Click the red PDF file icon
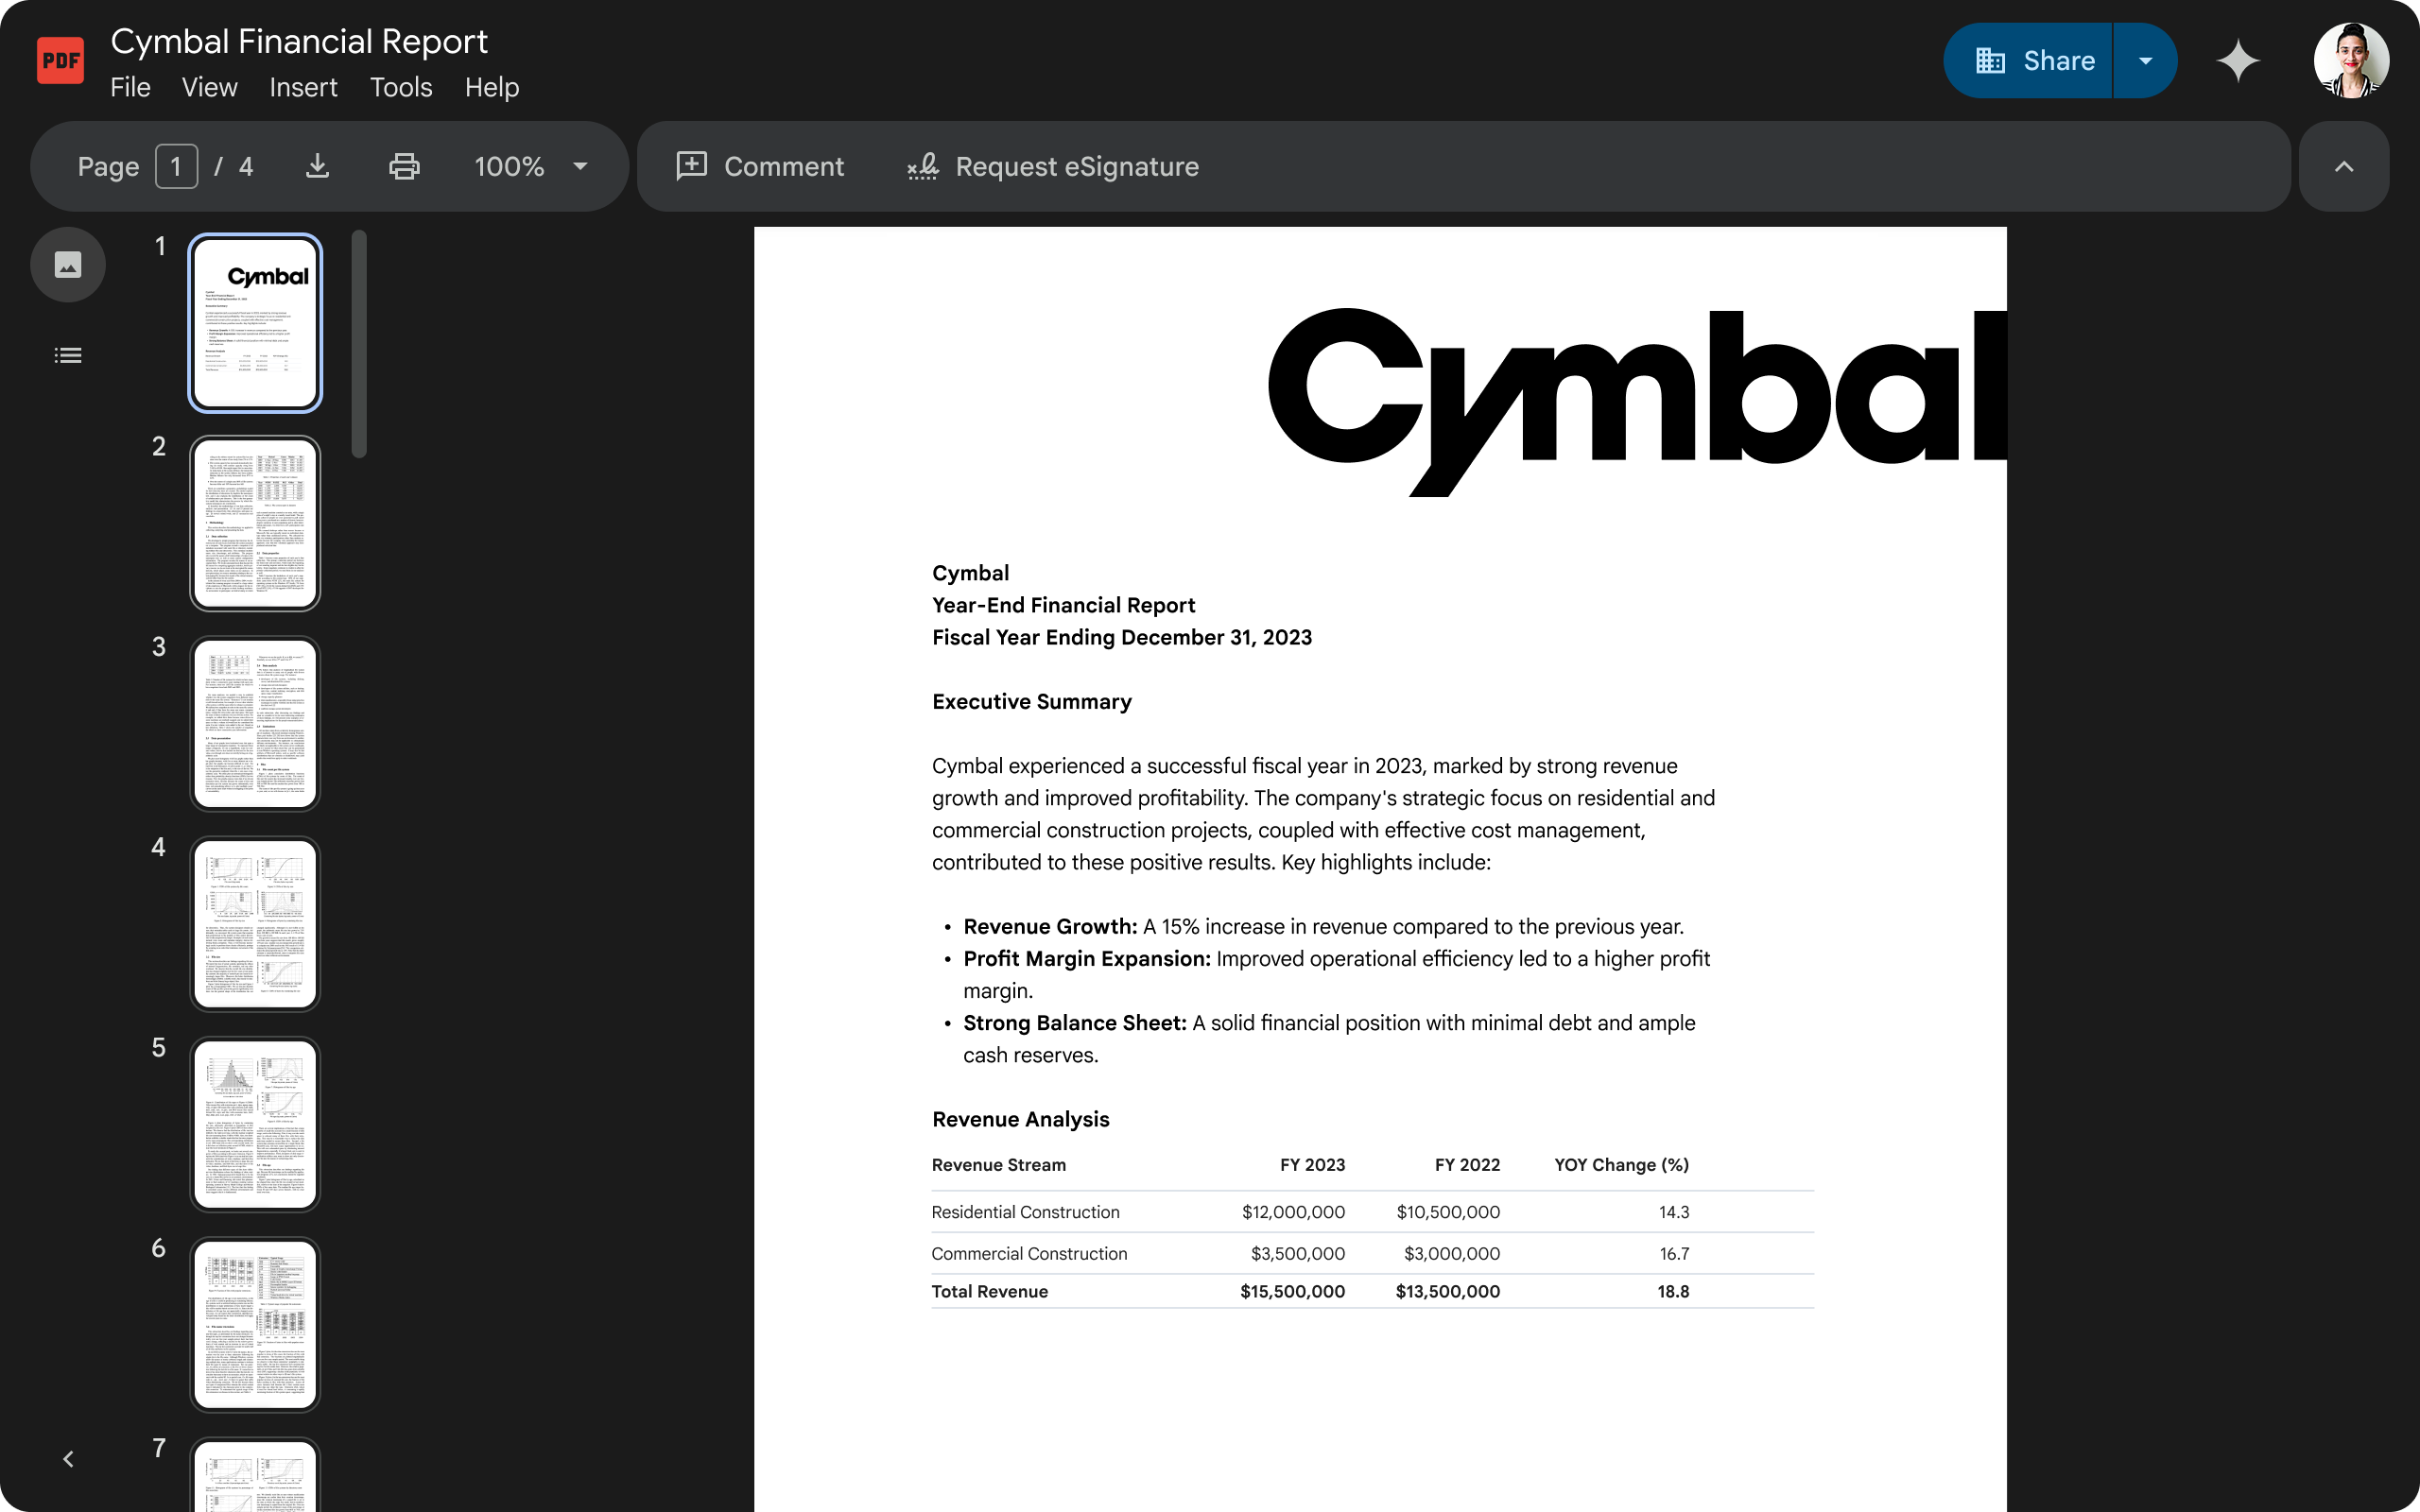2420x1512 pixels. [59, 59]
